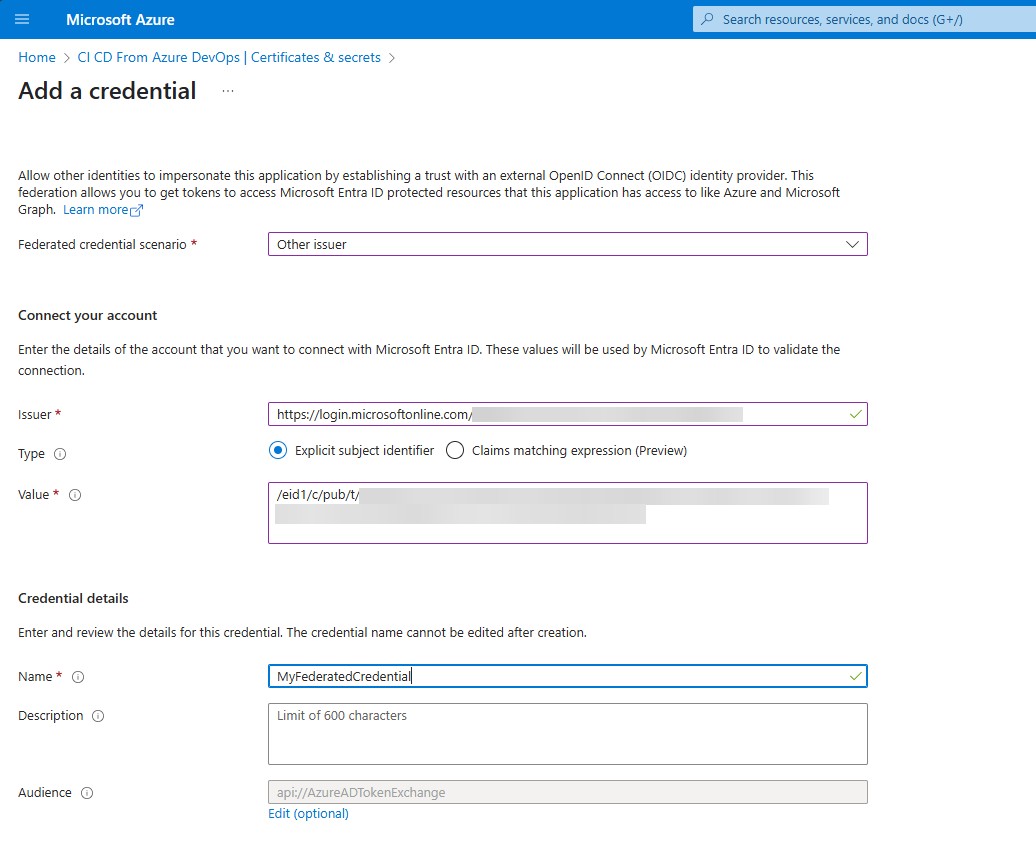This screenshot has width=1036, height=842.
Task: Click the Description text area
Action: (x=568, y=734)
